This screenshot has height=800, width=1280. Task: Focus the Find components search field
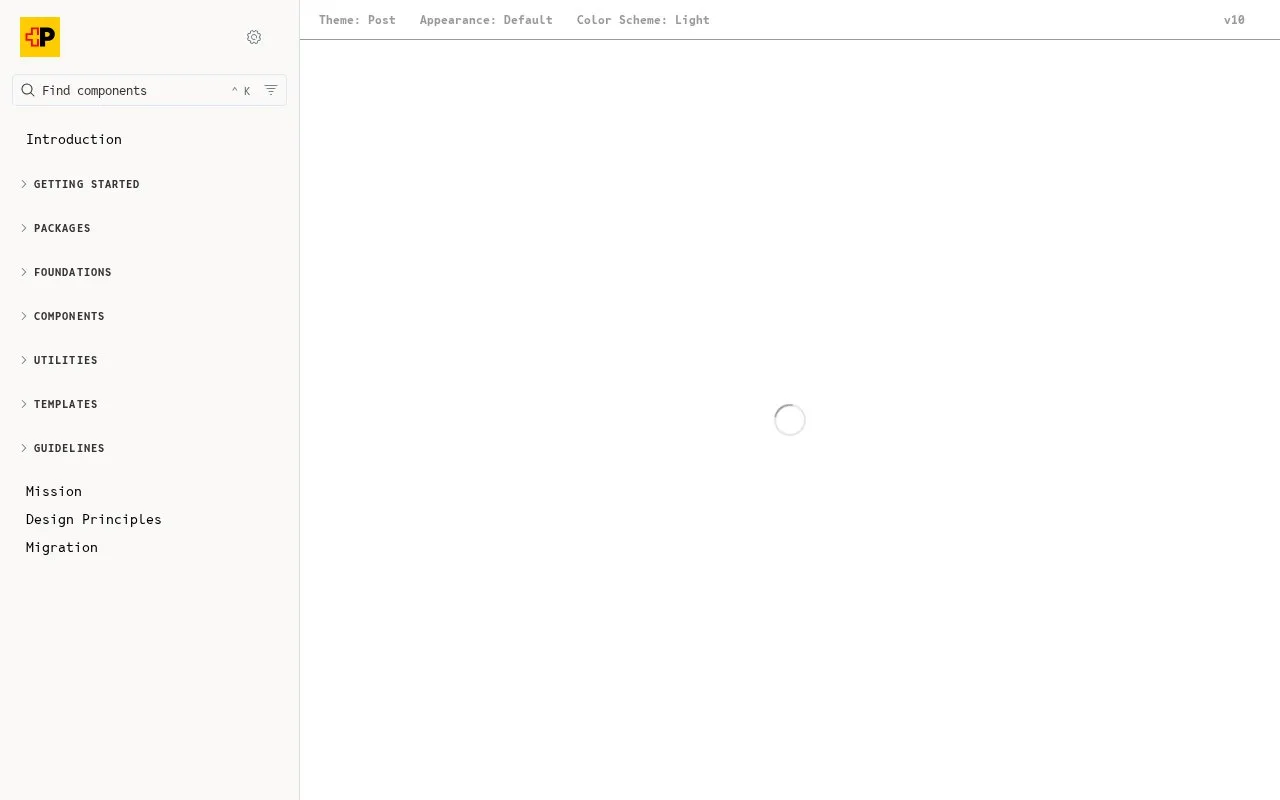149,90
